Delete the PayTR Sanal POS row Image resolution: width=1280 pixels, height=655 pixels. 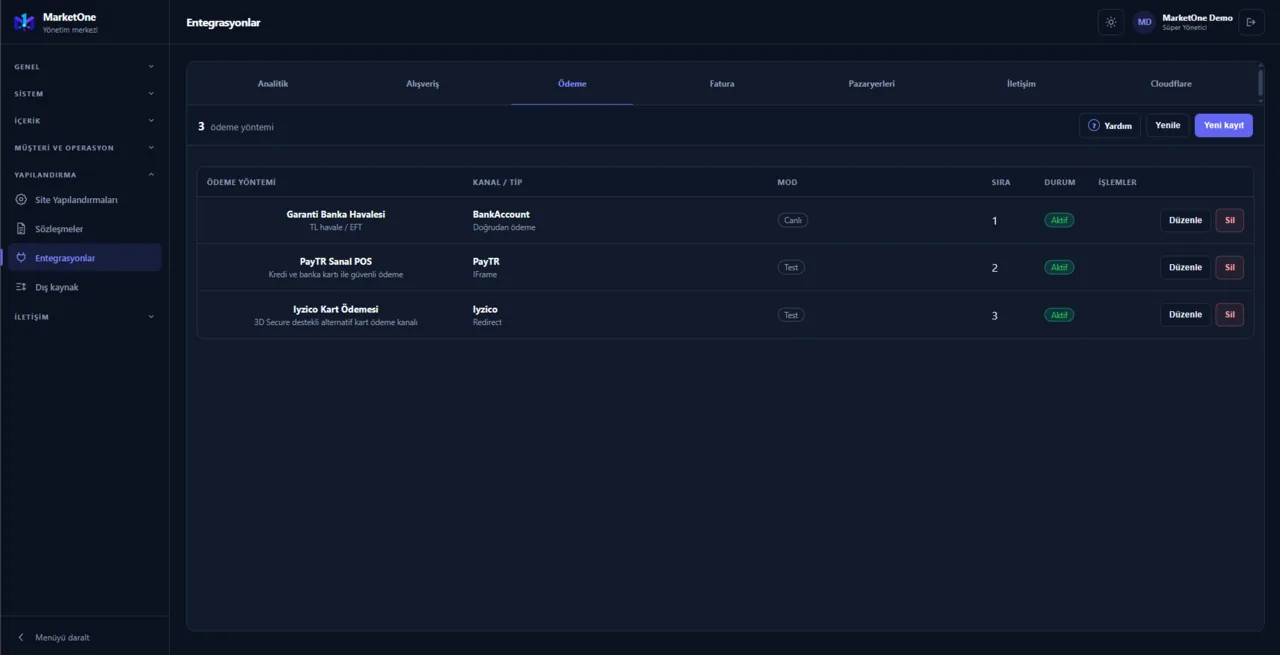click(1230, 267)
